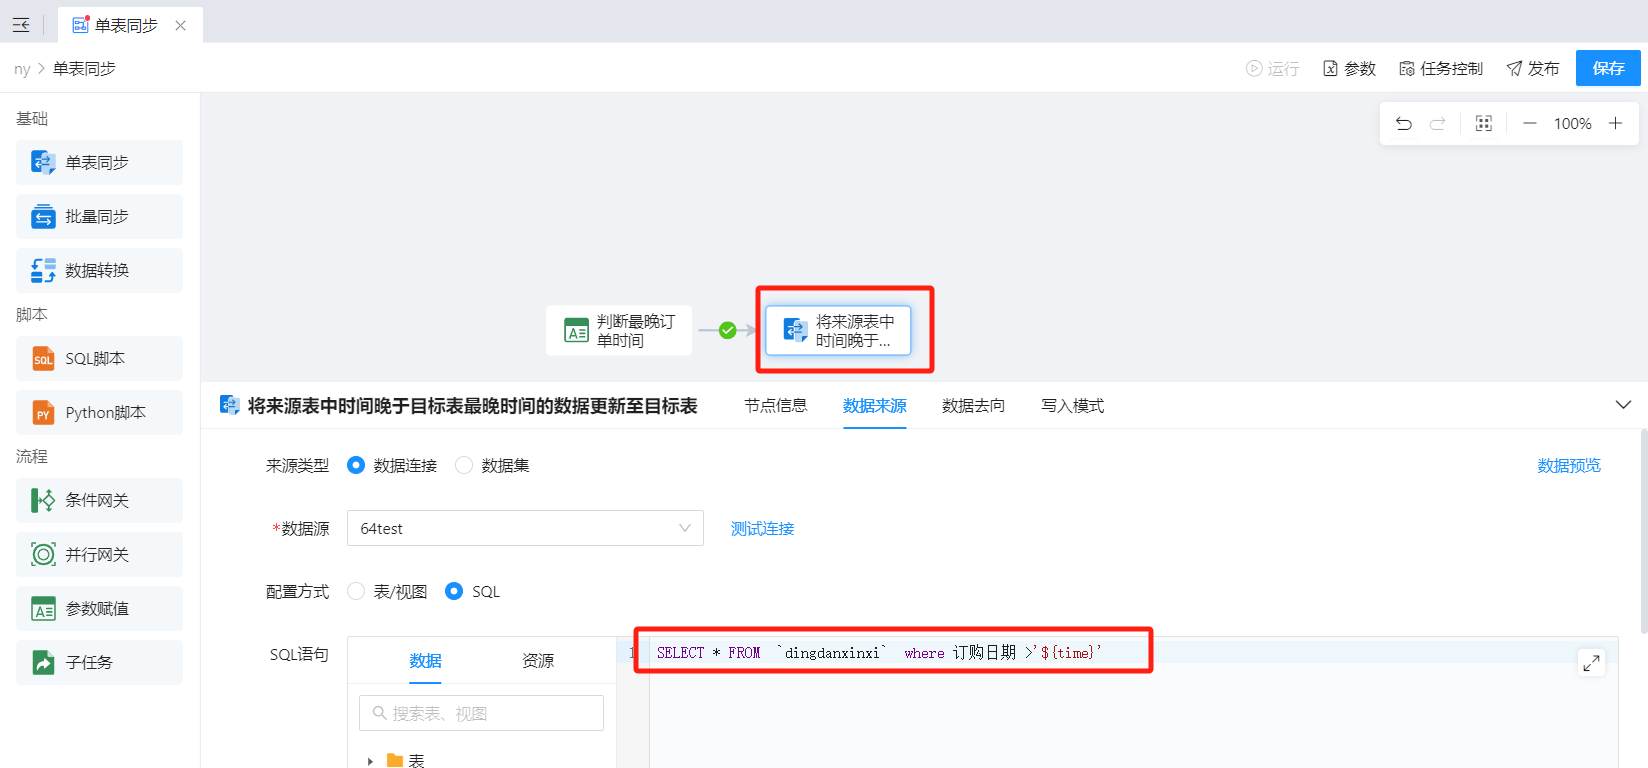The image size is (1648, 768).
Task: Select the SQL脚本 node in sidebar
Action: coord(99,359)
